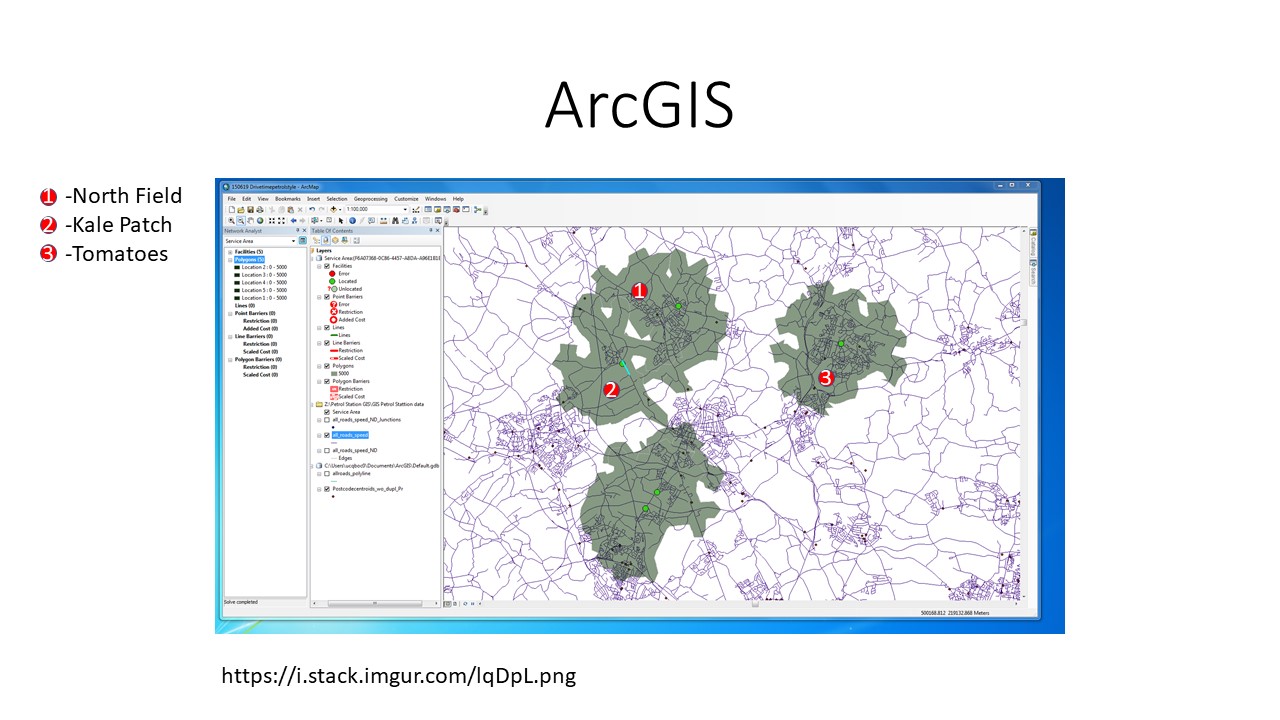1280x720 pixels.
Task: Select the Zoom In tool
Action: tap(231, 220)
